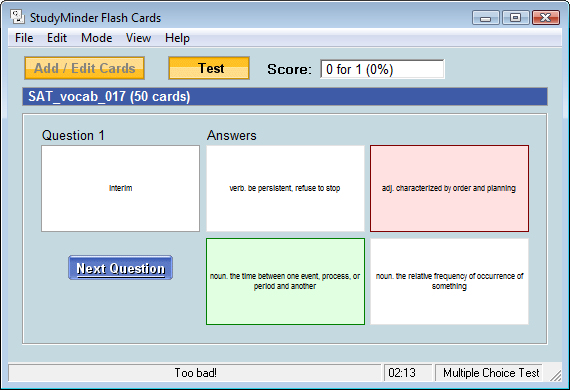Go to the Next Question
This screenshot has height=390, width=570.
tap(120, 268)
